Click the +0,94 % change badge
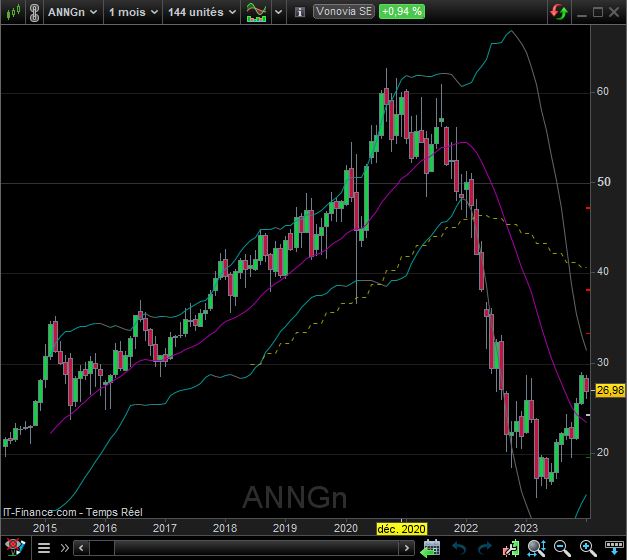 [x=402, y=11]
